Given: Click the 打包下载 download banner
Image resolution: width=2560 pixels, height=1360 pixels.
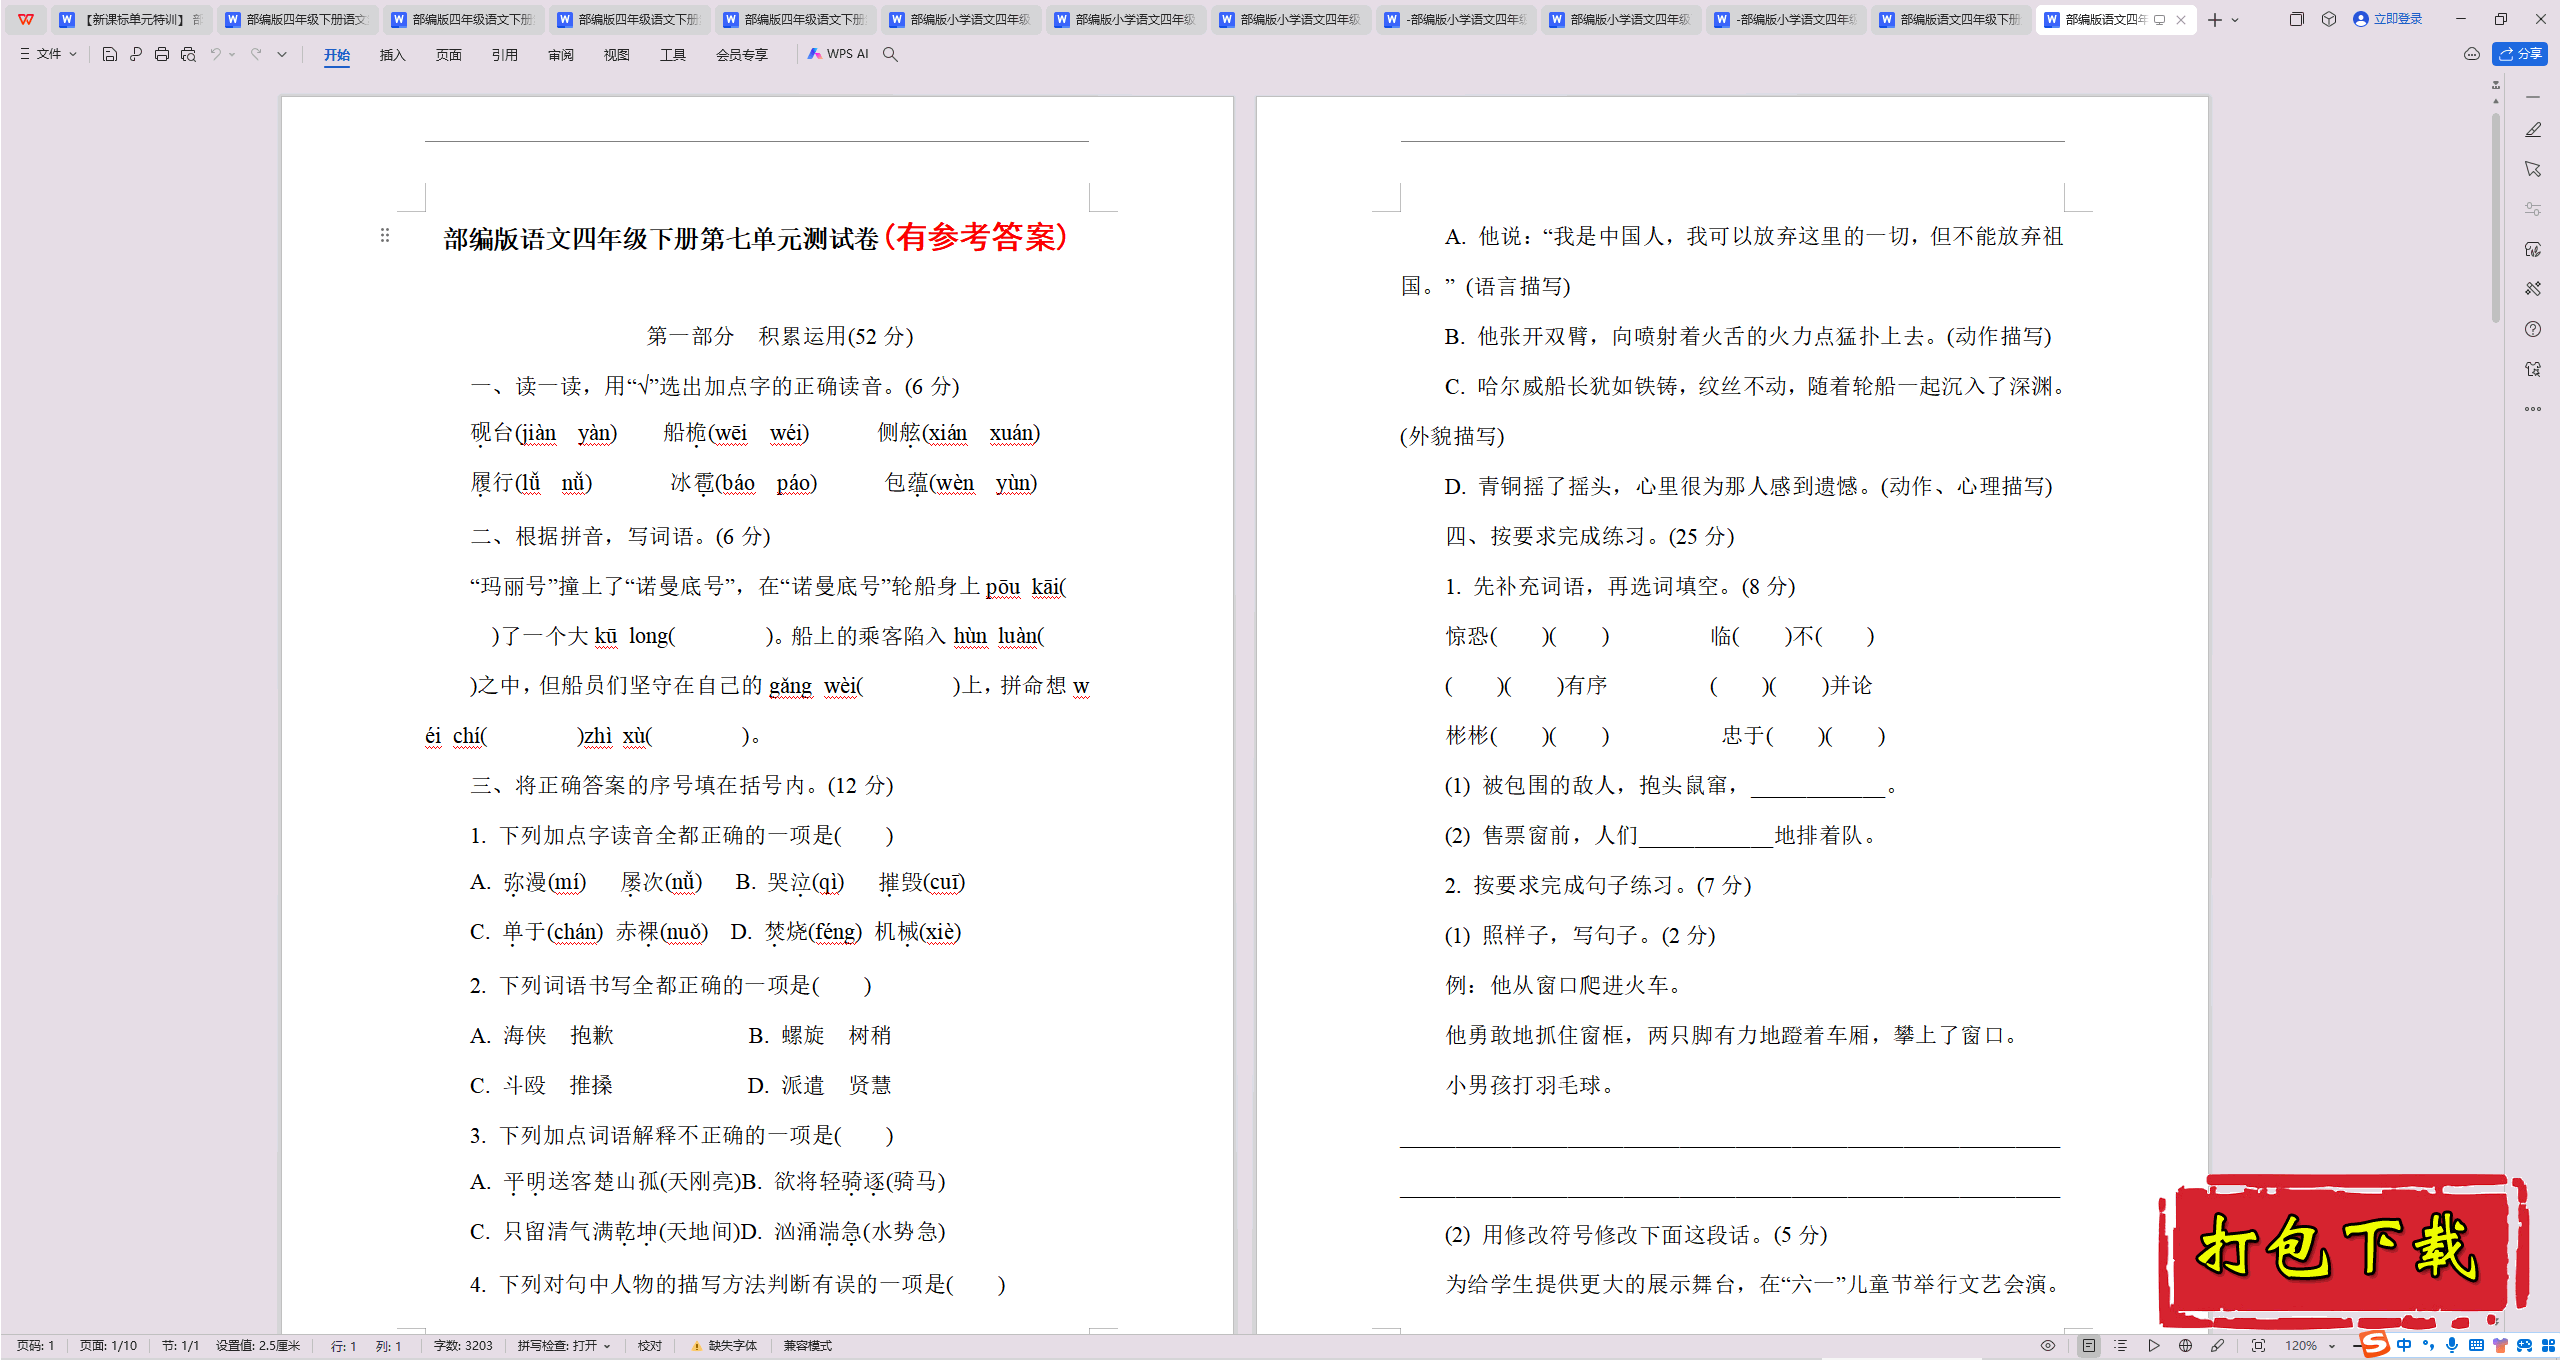Looking at the screenshot, I should tap(2343, 1251).
